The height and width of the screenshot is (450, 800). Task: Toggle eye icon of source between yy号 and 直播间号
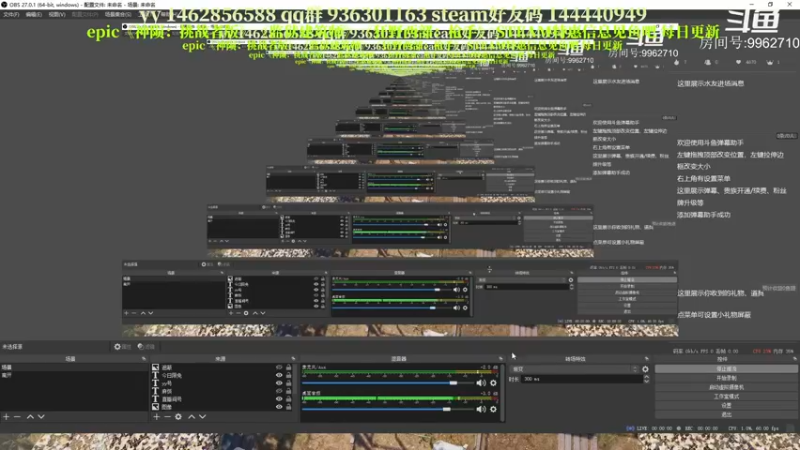tap(279, 391)
